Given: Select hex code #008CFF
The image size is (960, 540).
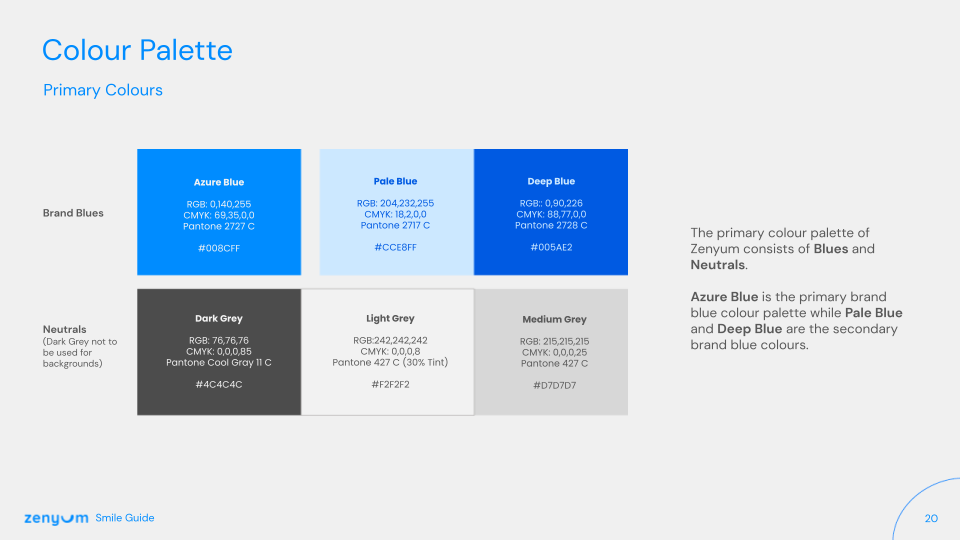Looking at the screenshot, I should pyautogui.click(x=219, y=248).
